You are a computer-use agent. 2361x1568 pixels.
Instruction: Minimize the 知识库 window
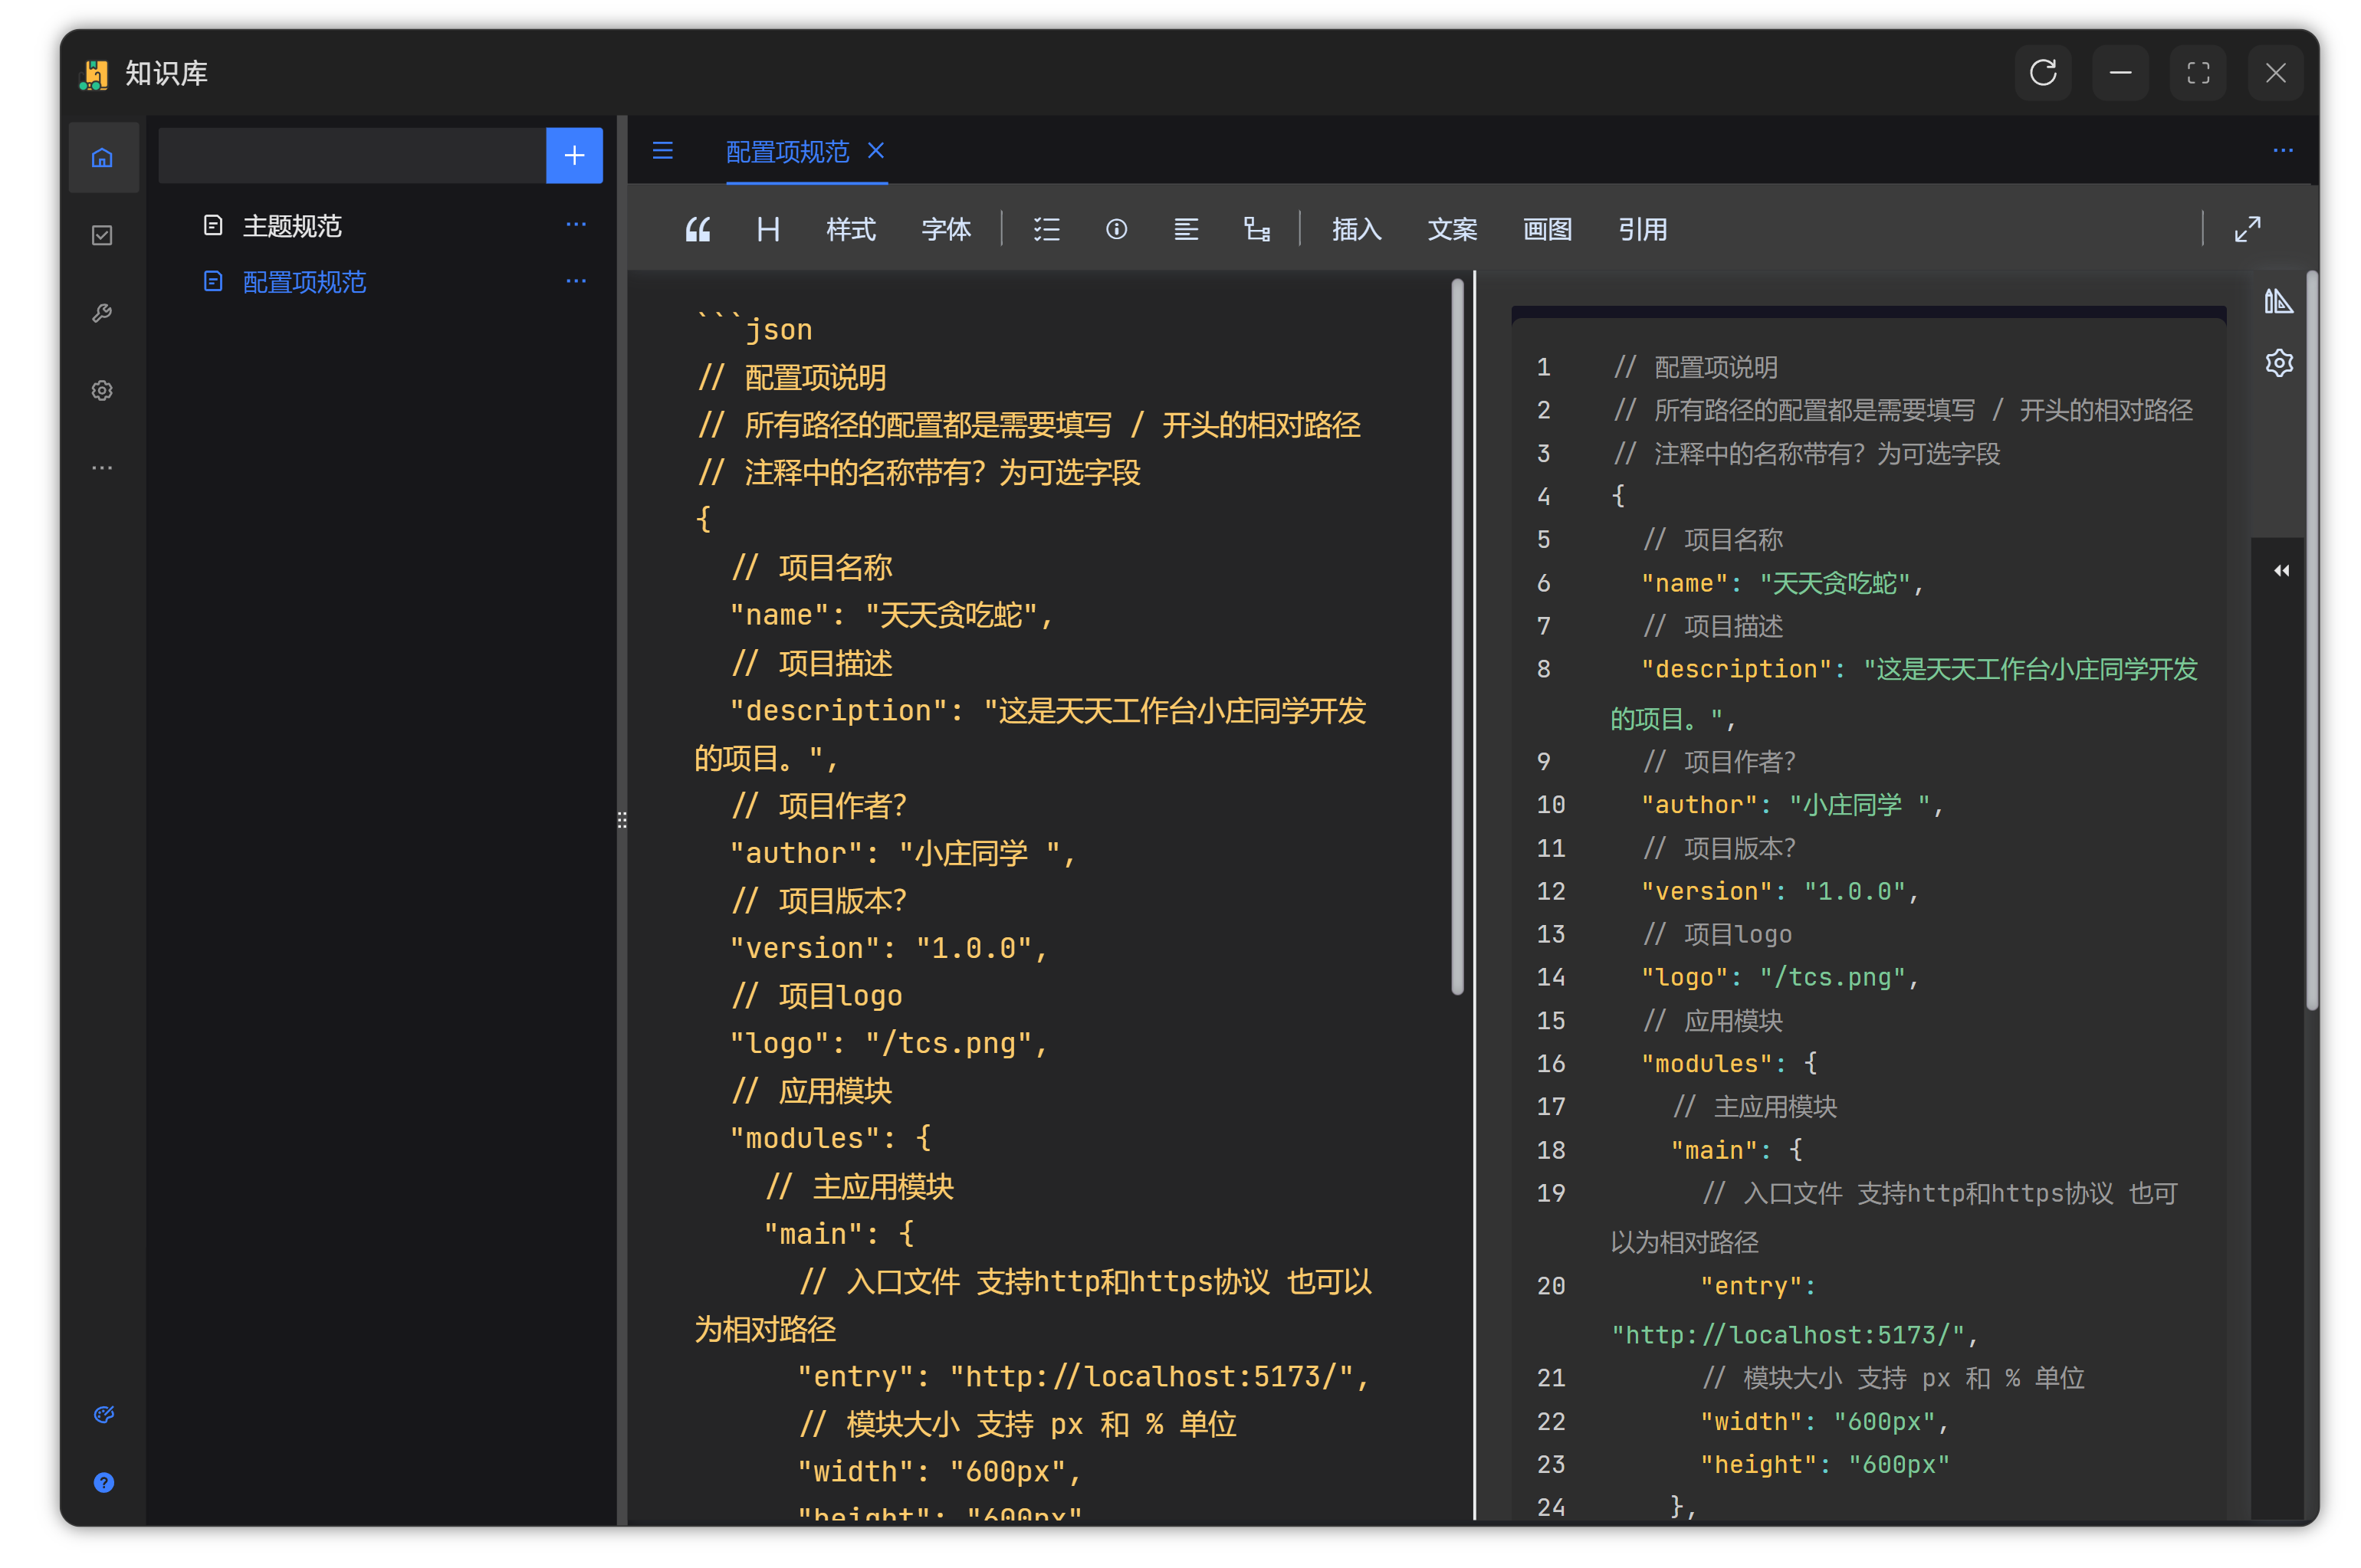(x=2120, y=73)
